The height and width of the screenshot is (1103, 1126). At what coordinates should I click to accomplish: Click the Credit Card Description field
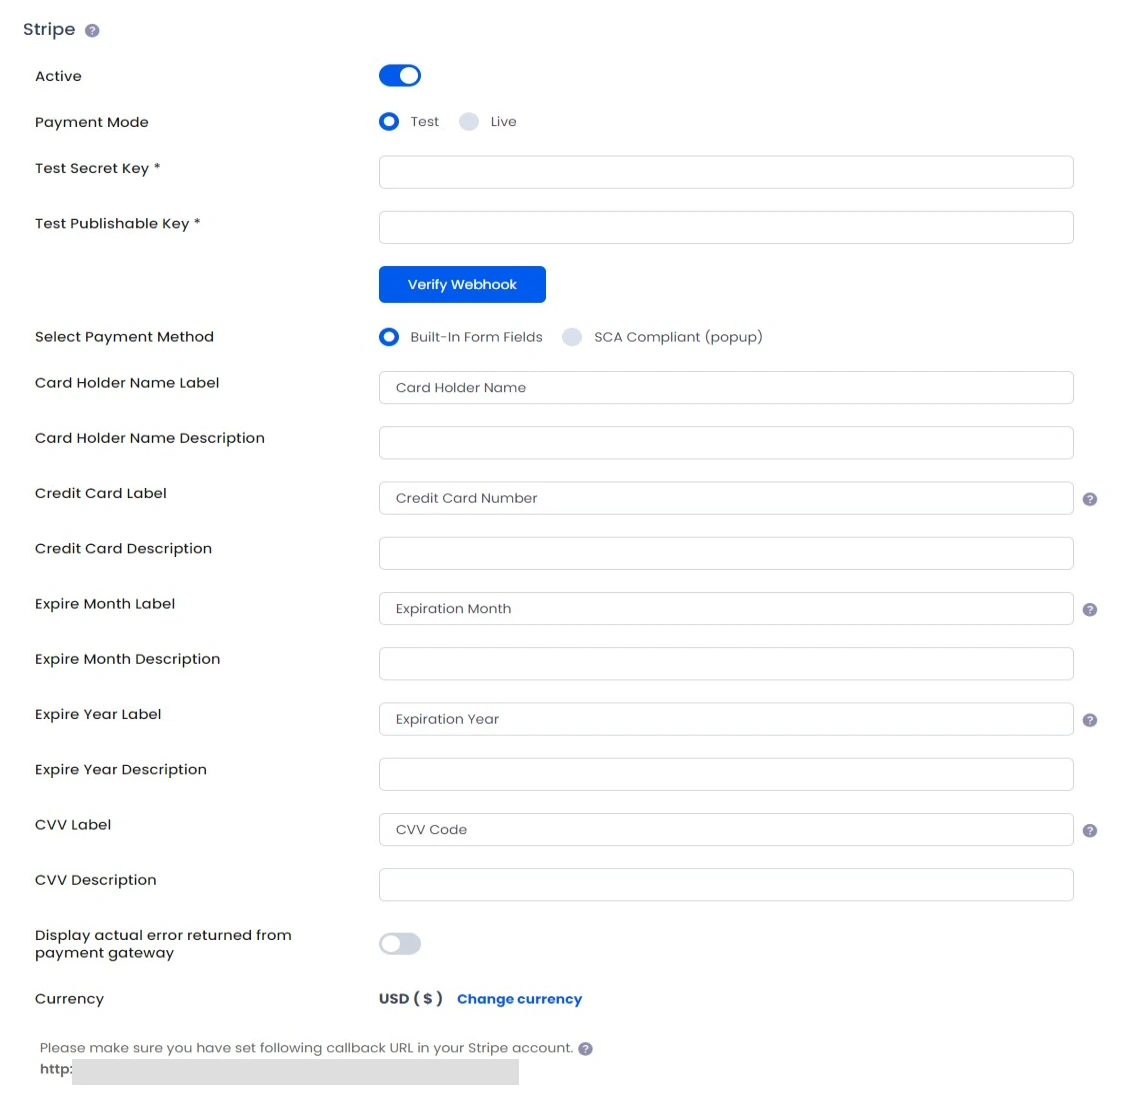(726, 554)
